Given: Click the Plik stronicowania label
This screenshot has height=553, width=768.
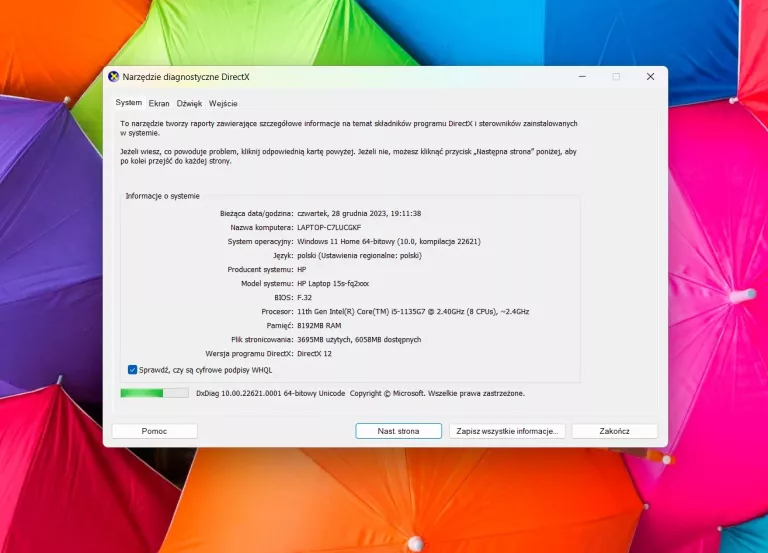Looking at the screenshot, I should (x=262, y=339).
